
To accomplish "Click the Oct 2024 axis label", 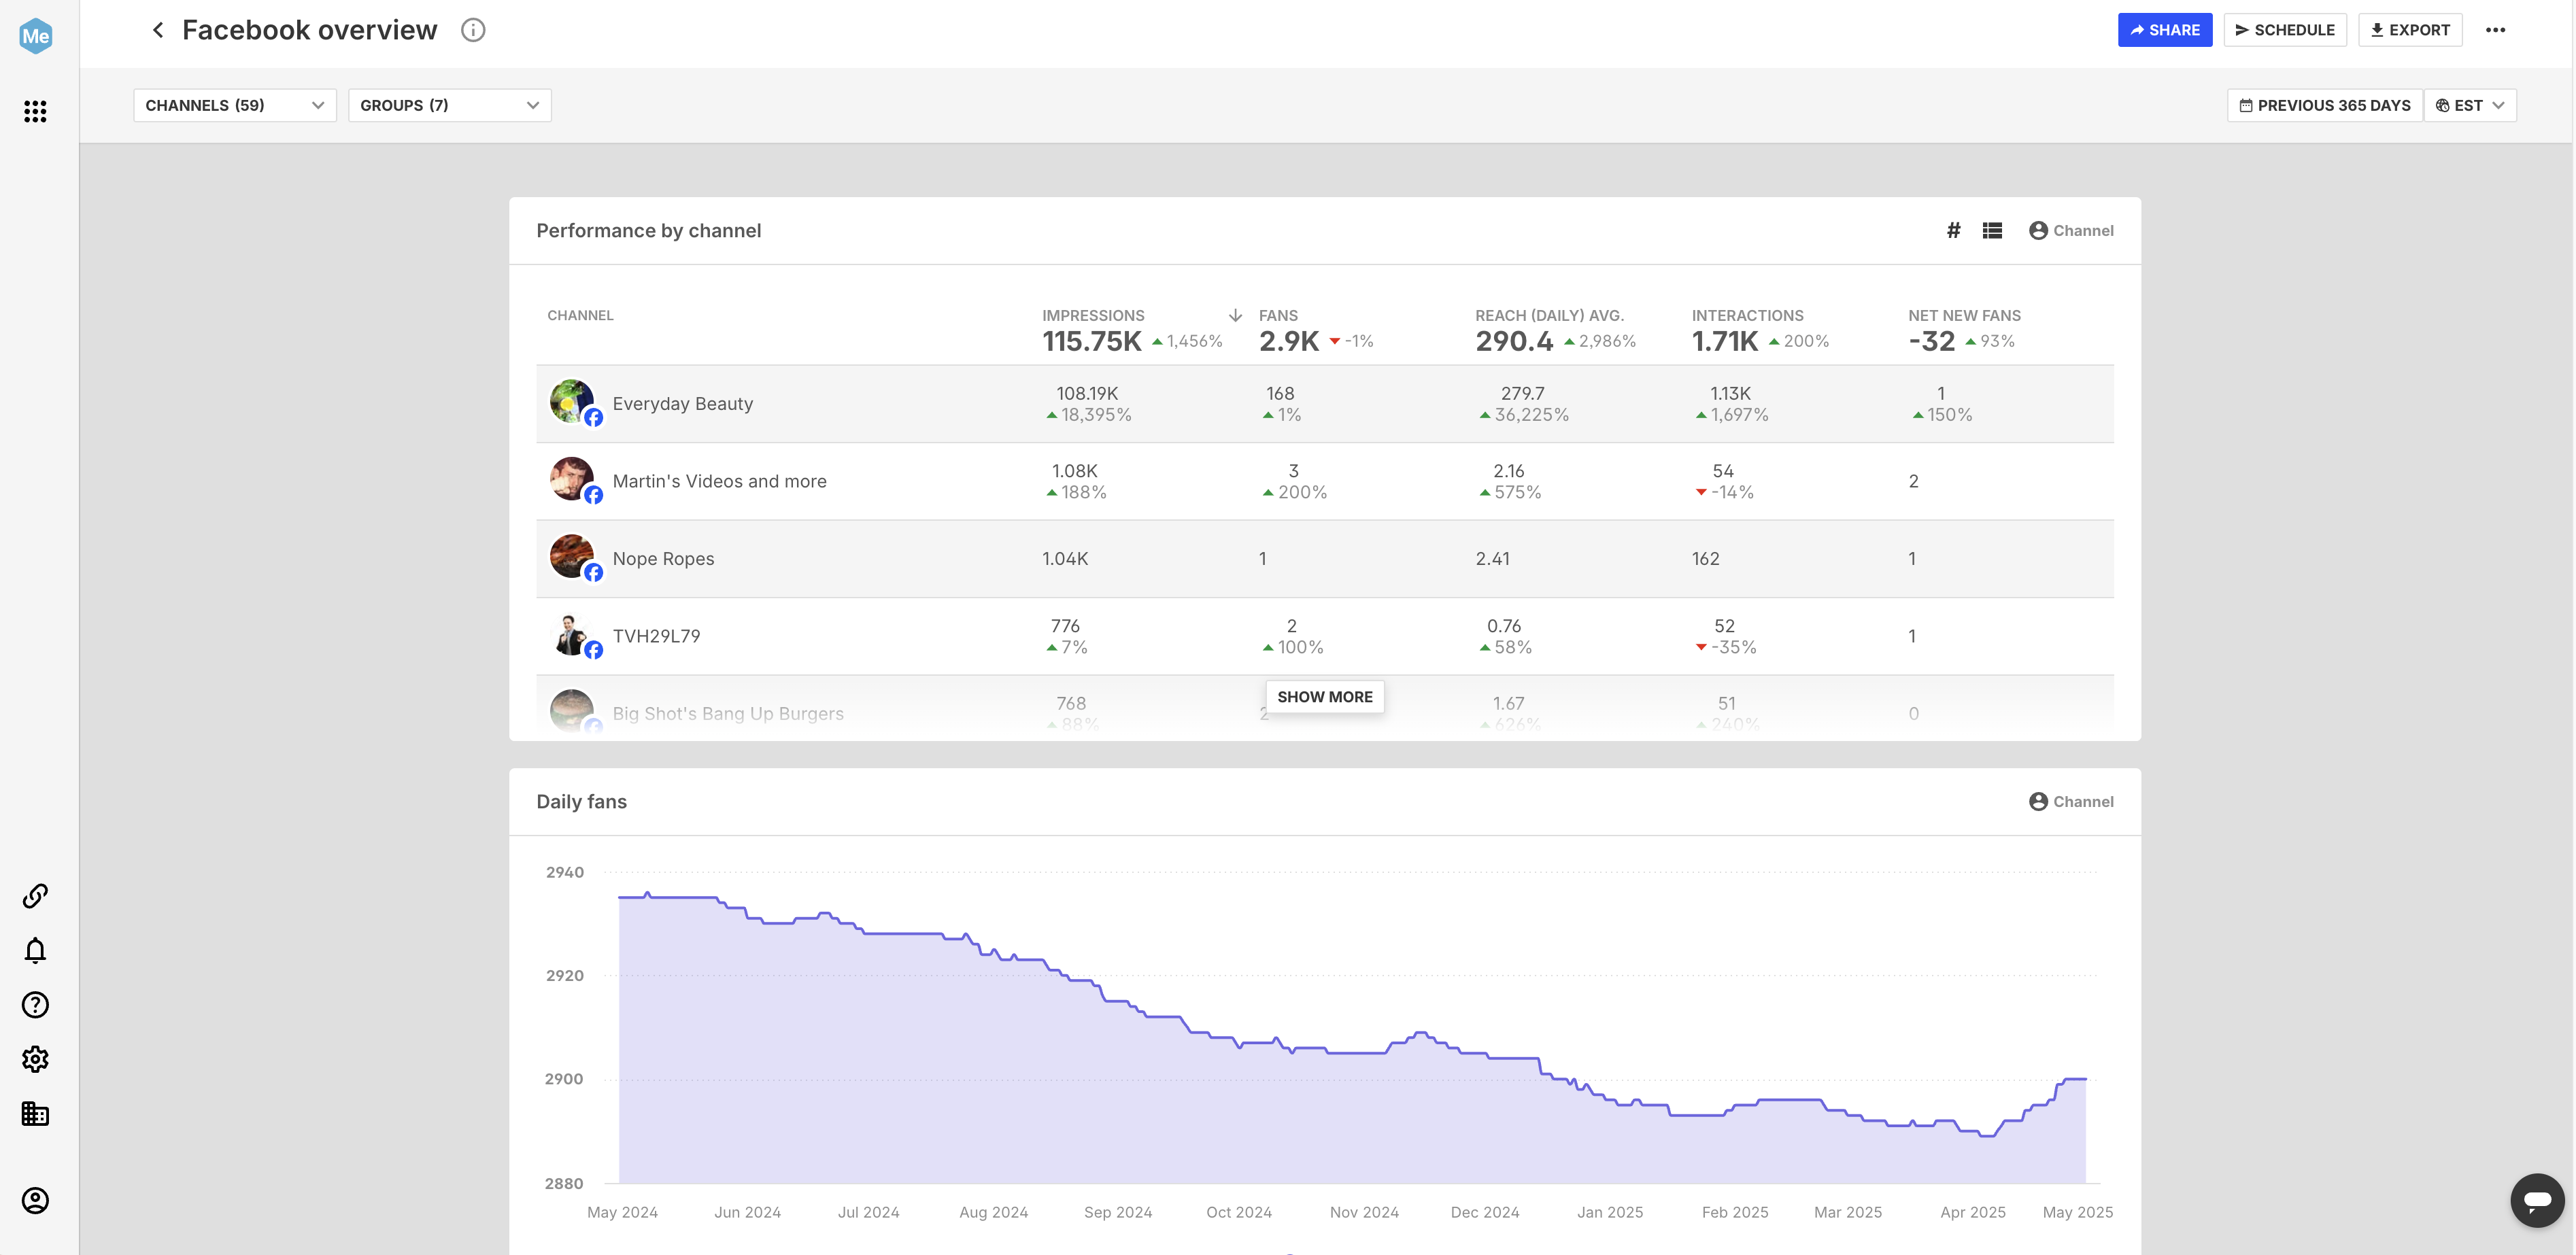I will [1238, 1212].
